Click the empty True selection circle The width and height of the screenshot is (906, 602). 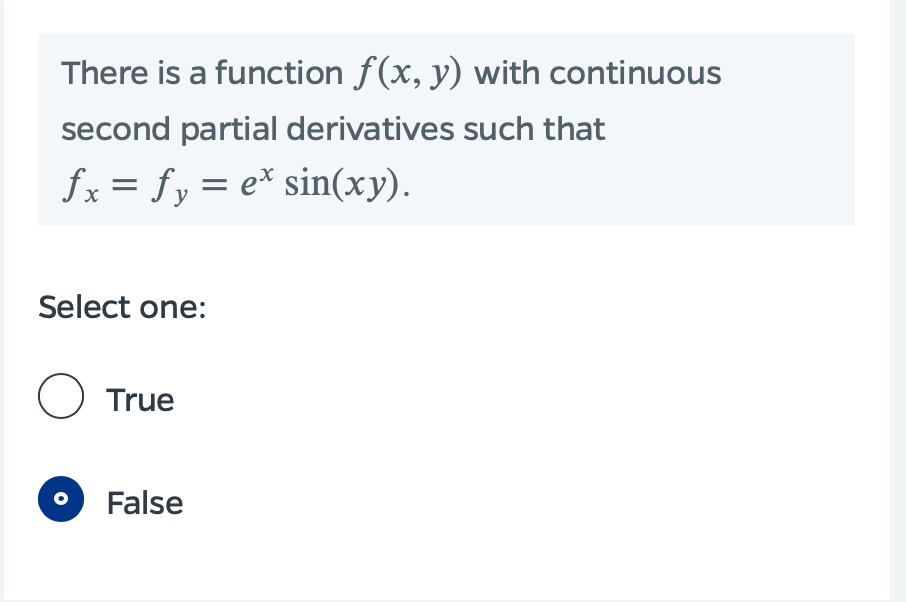point(61,395)
